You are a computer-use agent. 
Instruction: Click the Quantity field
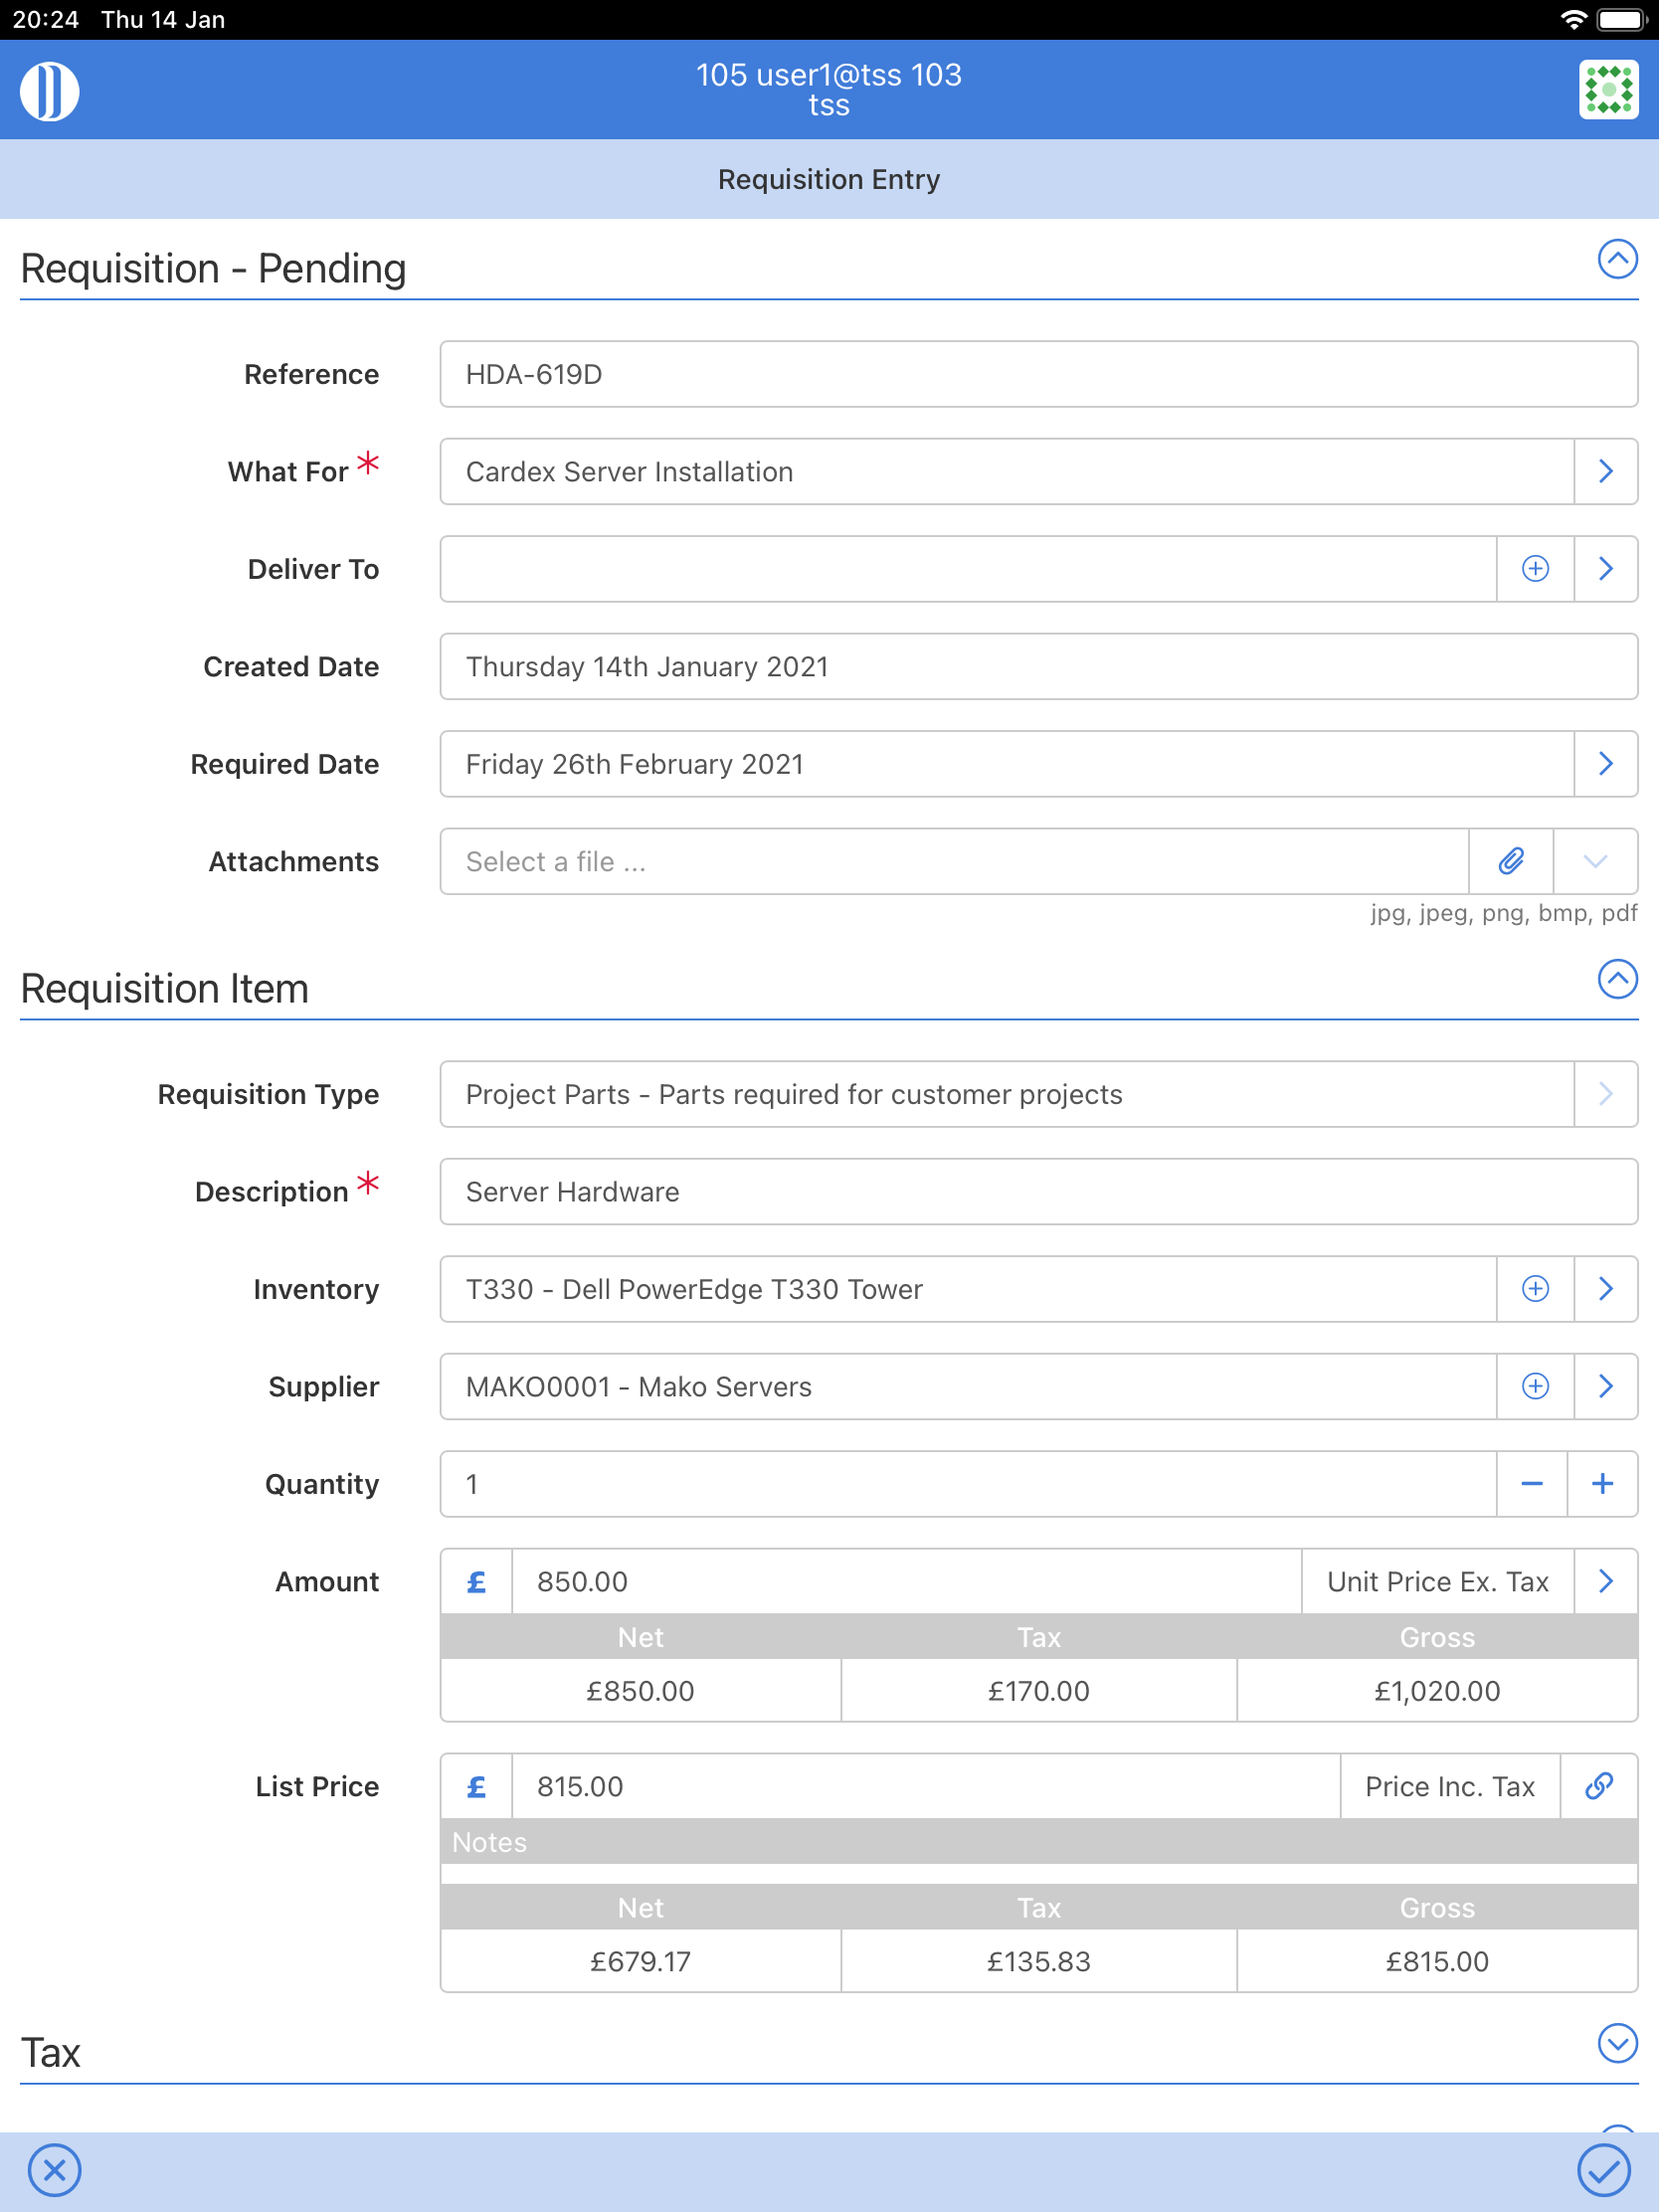tap(968, 1484)
